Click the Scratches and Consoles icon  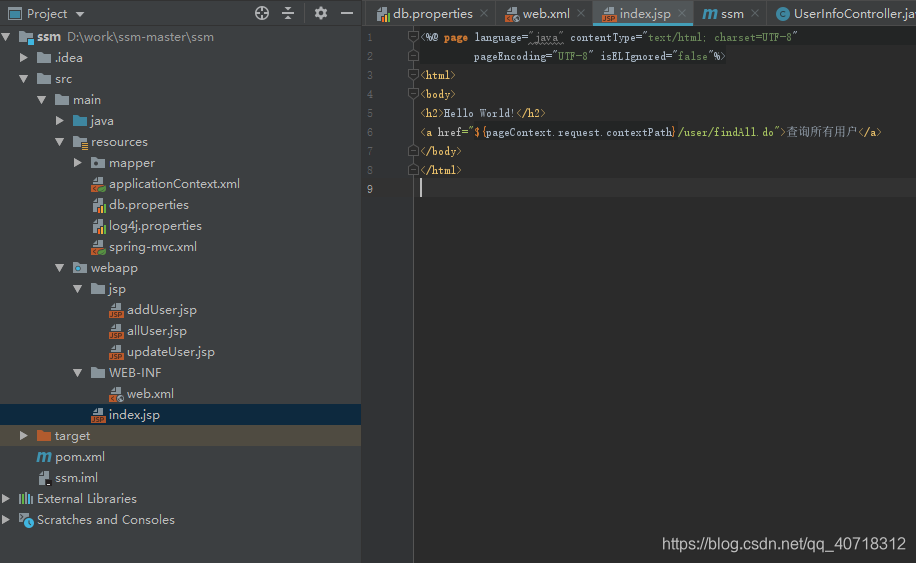click(x=26, y=520)
